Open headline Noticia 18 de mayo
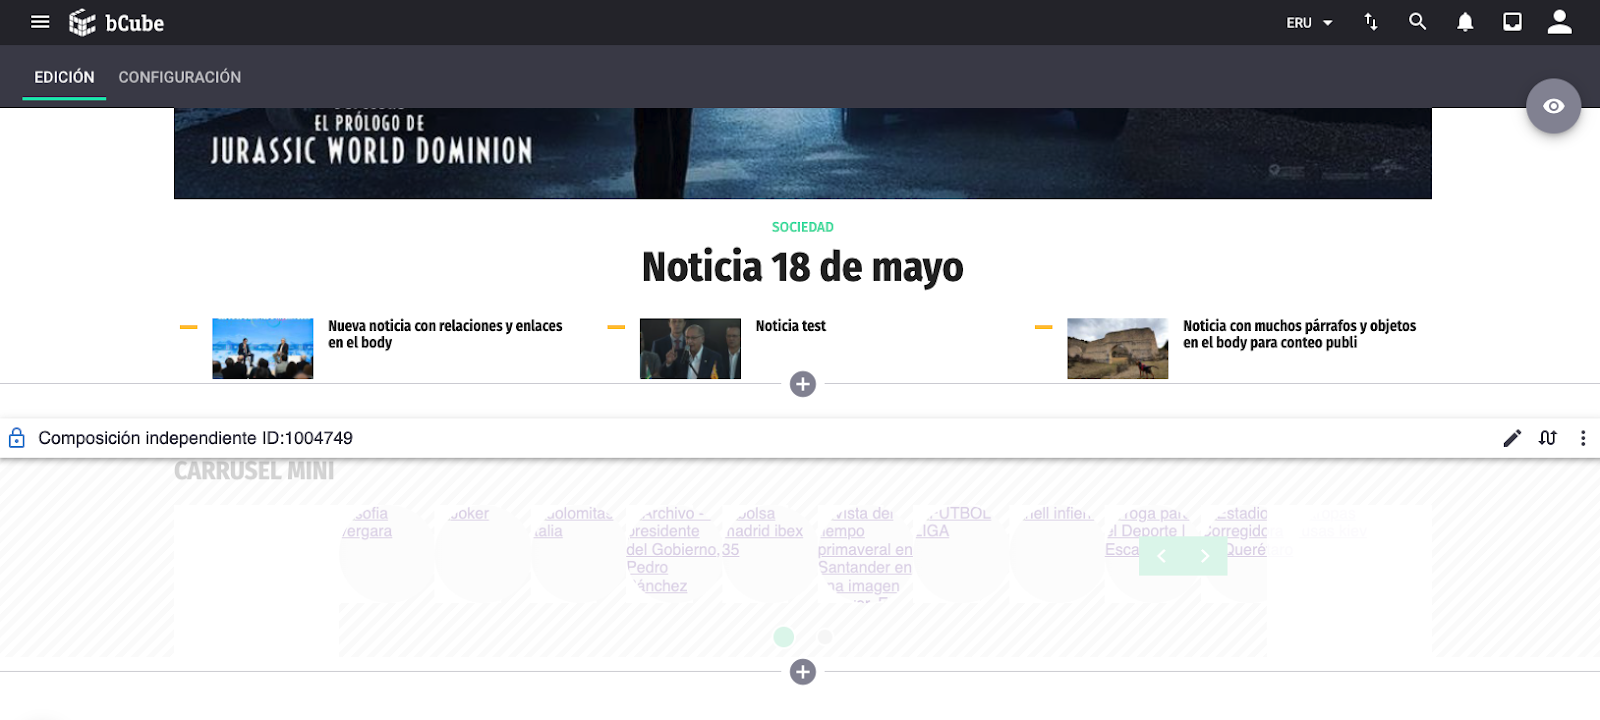The height and width of the screenshot is (720, 1600). (x=802, y=267)
